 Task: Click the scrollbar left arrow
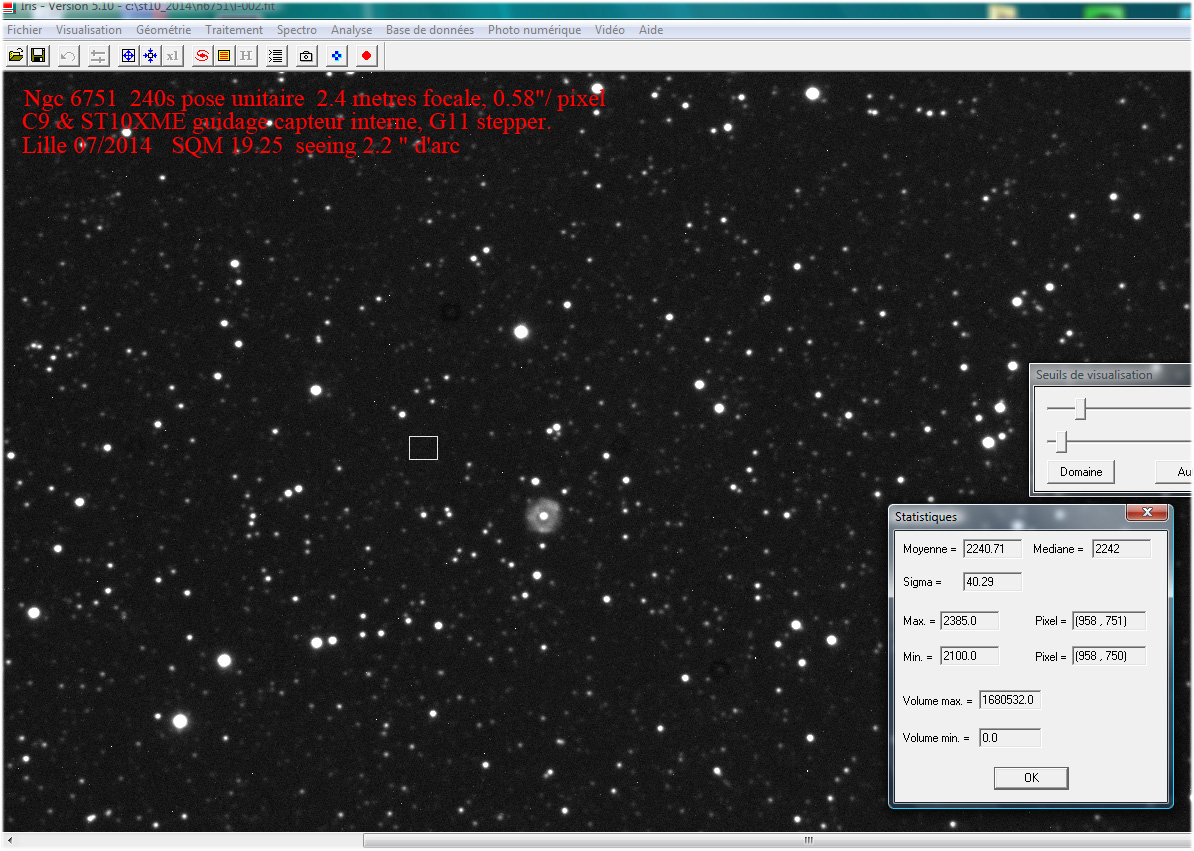coord(10,840)
